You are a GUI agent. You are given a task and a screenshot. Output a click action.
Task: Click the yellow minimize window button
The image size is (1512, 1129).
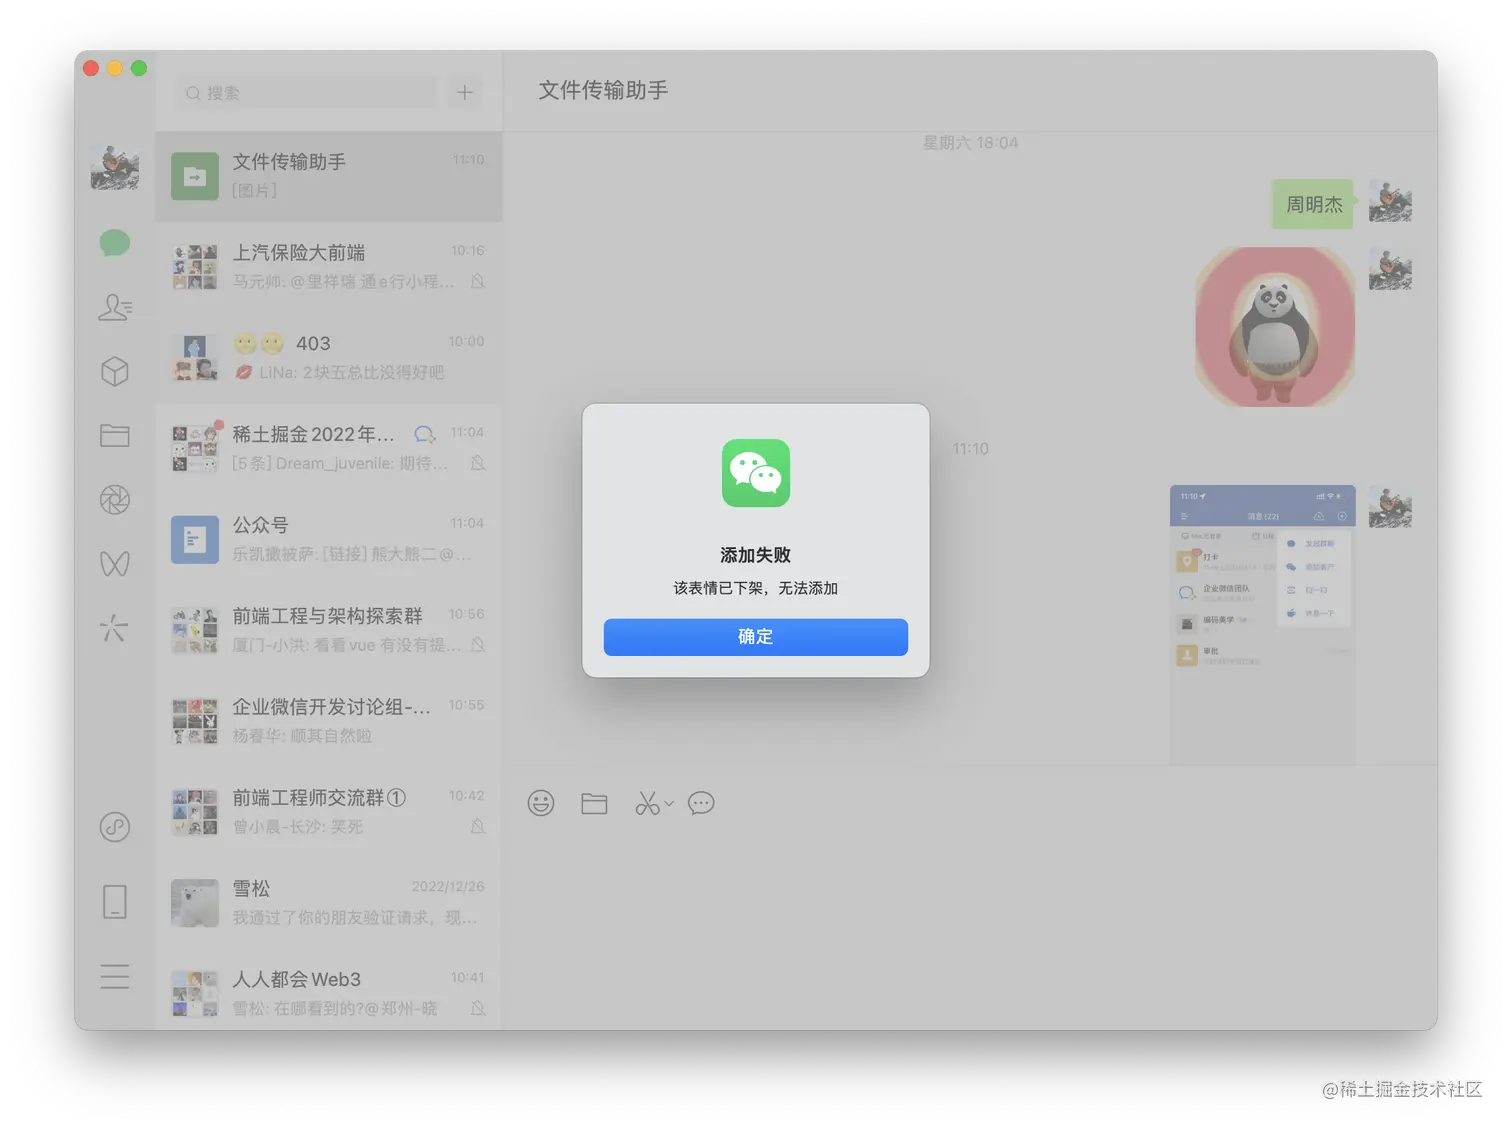(x=115, y=68)
